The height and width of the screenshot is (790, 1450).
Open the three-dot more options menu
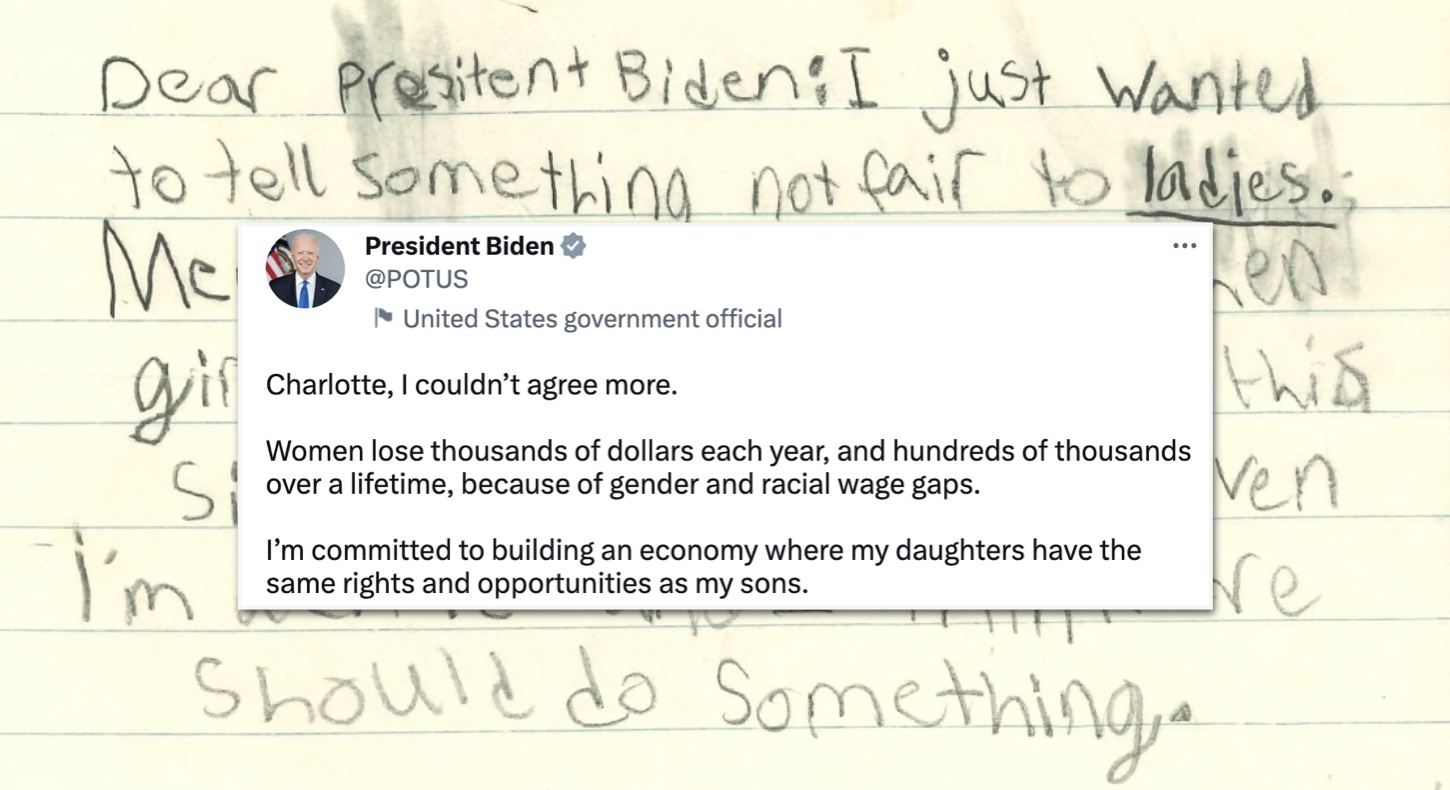pyautogui.click(x=1184, y=246)
